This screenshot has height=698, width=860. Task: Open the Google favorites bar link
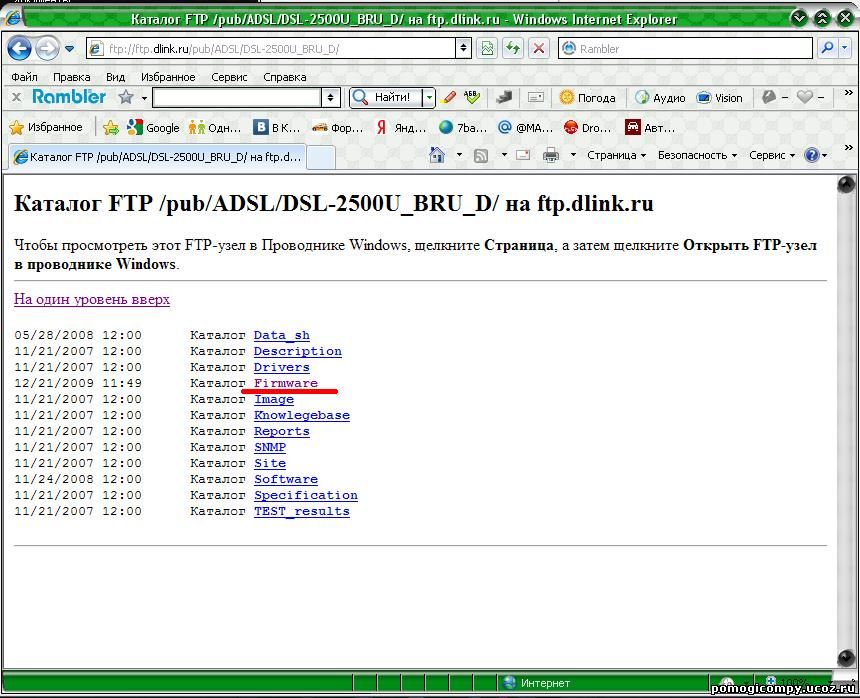click(153, 128)
